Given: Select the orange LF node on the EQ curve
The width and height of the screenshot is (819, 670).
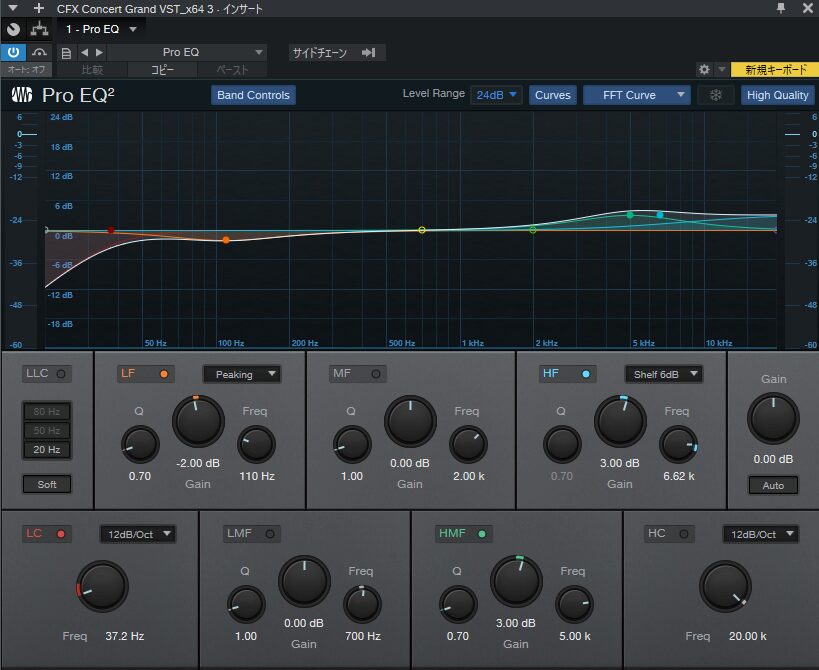Looking at the screenshot, I should (x=226, y=240).
